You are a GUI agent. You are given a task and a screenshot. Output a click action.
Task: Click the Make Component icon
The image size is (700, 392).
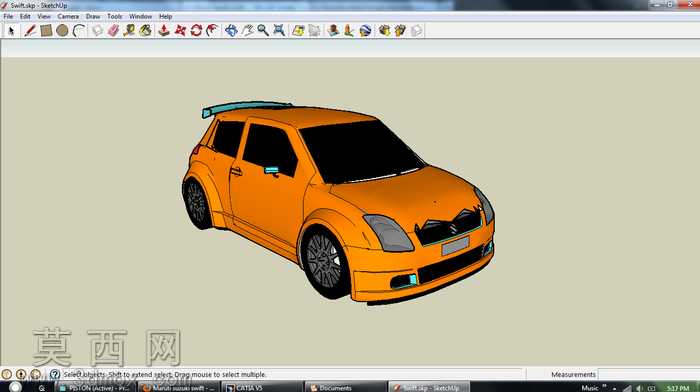[x=97, y=30]
